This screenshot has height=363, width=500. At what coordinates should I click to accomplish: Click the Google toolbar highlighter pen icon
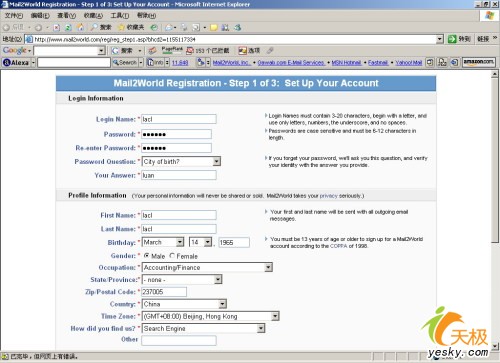[x=270, y=51]
